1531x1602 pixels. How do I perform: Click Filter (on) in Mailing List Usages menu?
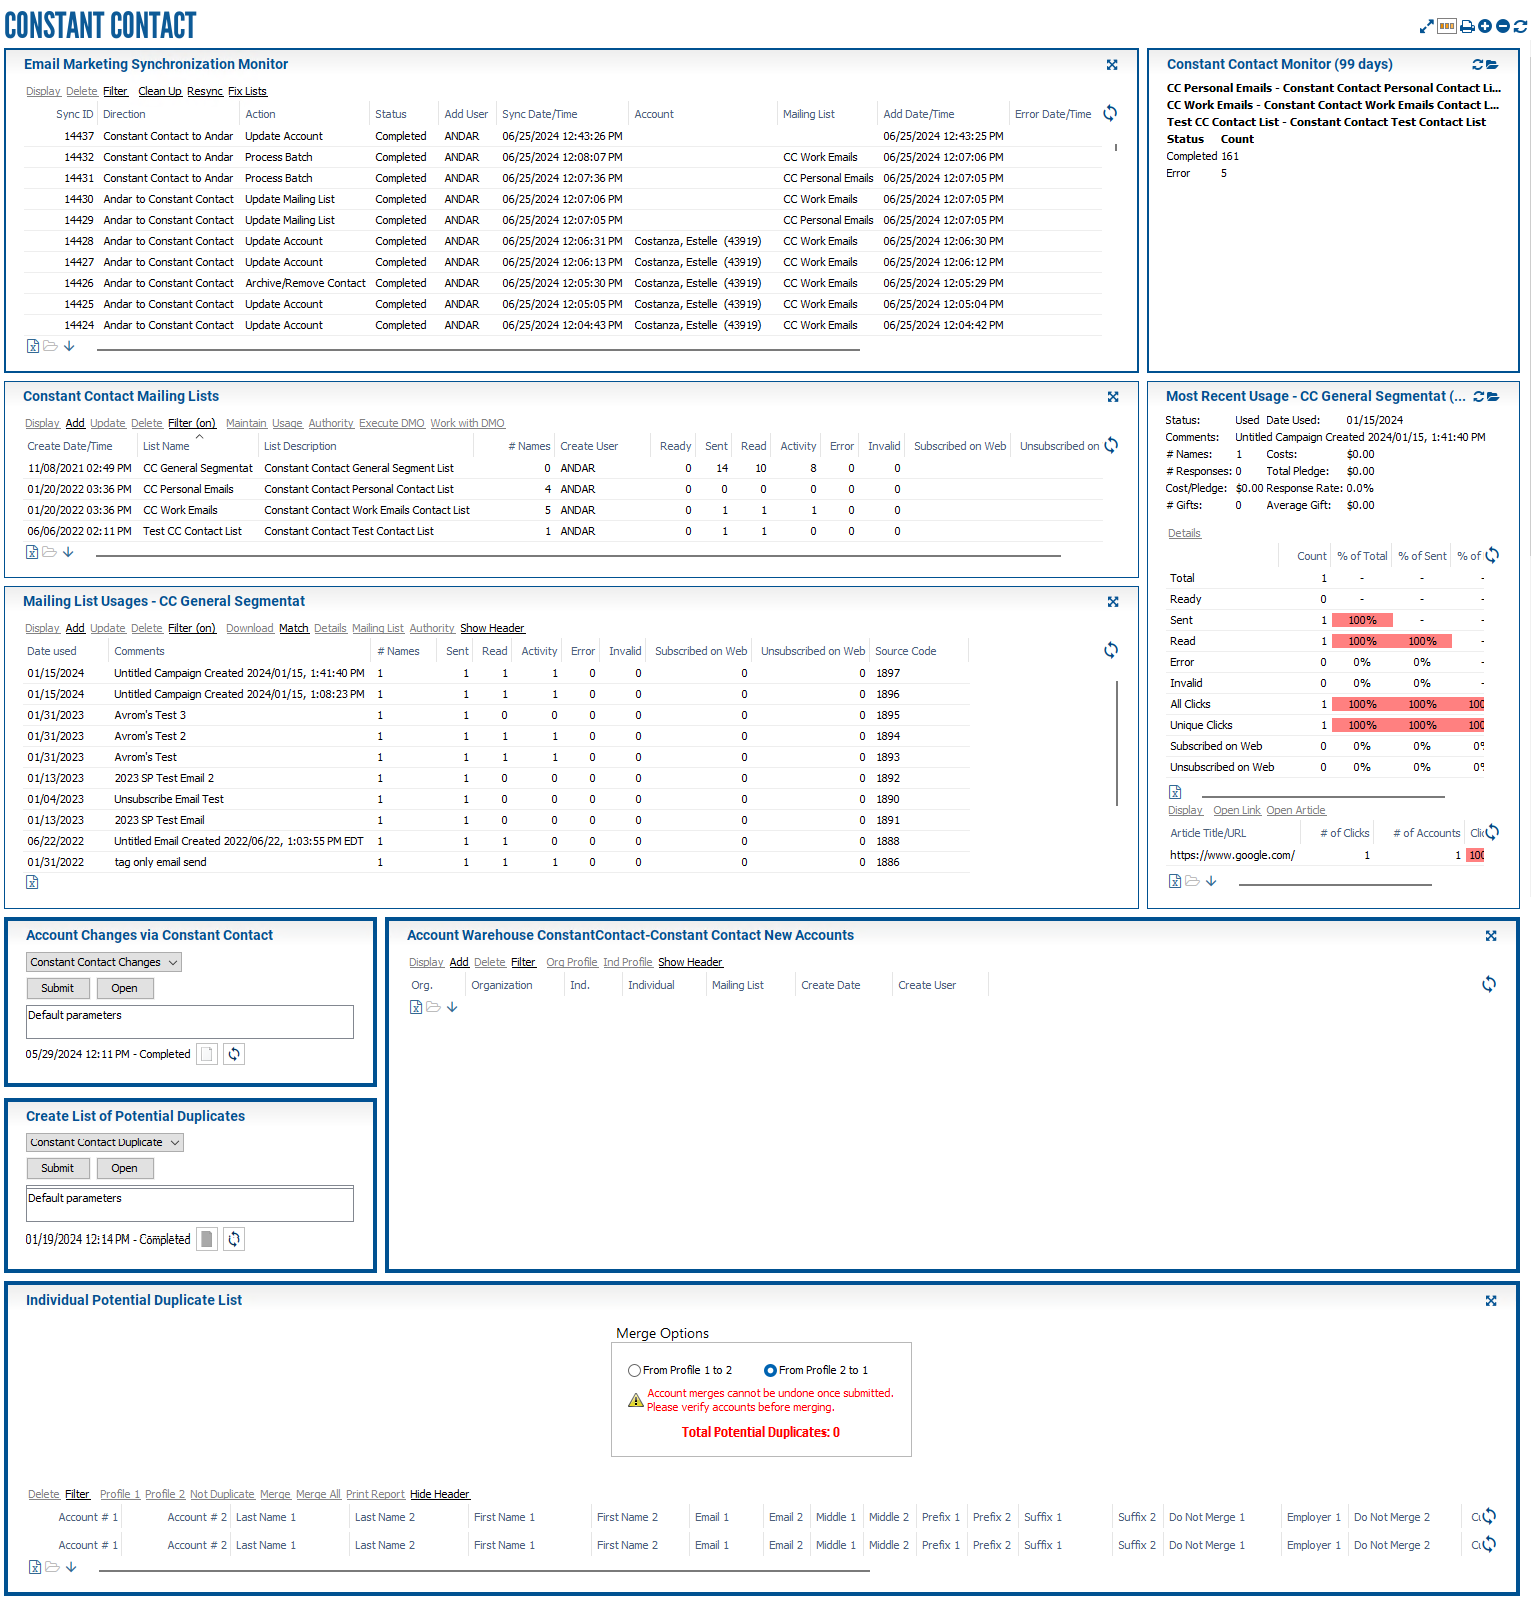(192, 629)
